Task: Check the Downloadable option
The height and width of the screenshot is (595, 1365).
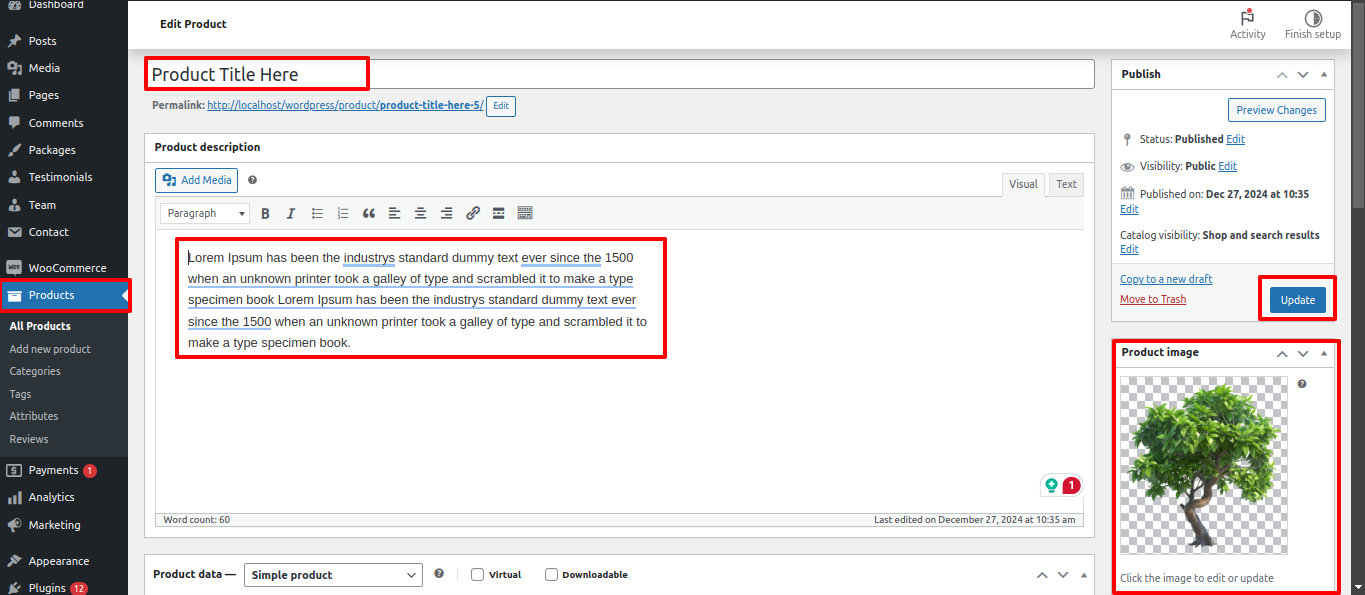Action: tap(551, 575)
